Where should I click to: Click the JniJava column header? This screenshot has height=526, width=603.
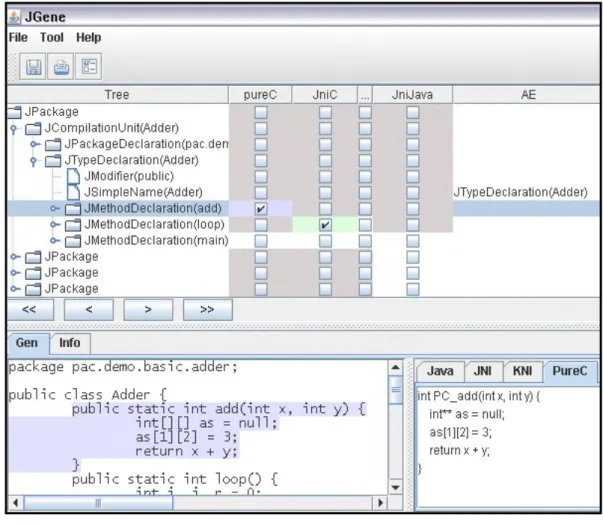pyautogui.click(x=413, y=95)
